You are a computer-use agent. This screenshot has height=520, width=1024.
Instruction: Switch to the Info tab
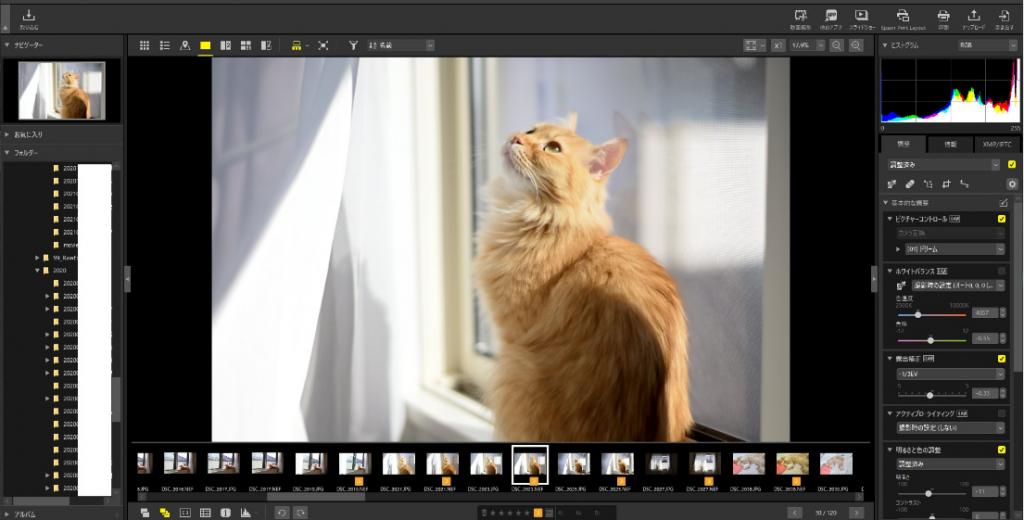pos(949,144)
